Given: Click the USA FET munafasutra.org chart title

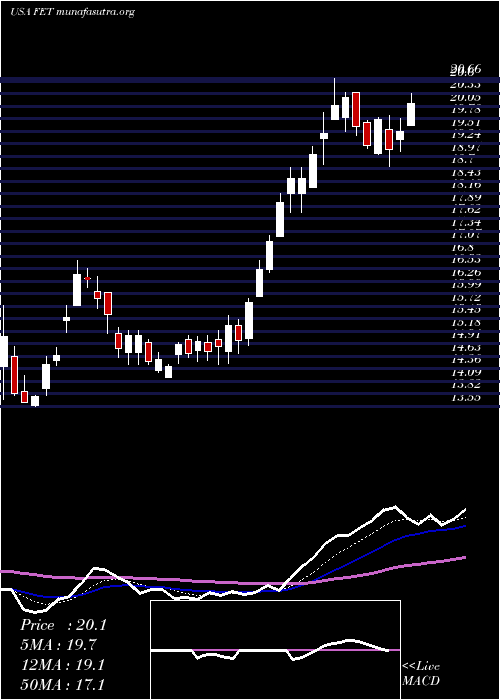Looking at the screenshot, I should pos(72,12).
